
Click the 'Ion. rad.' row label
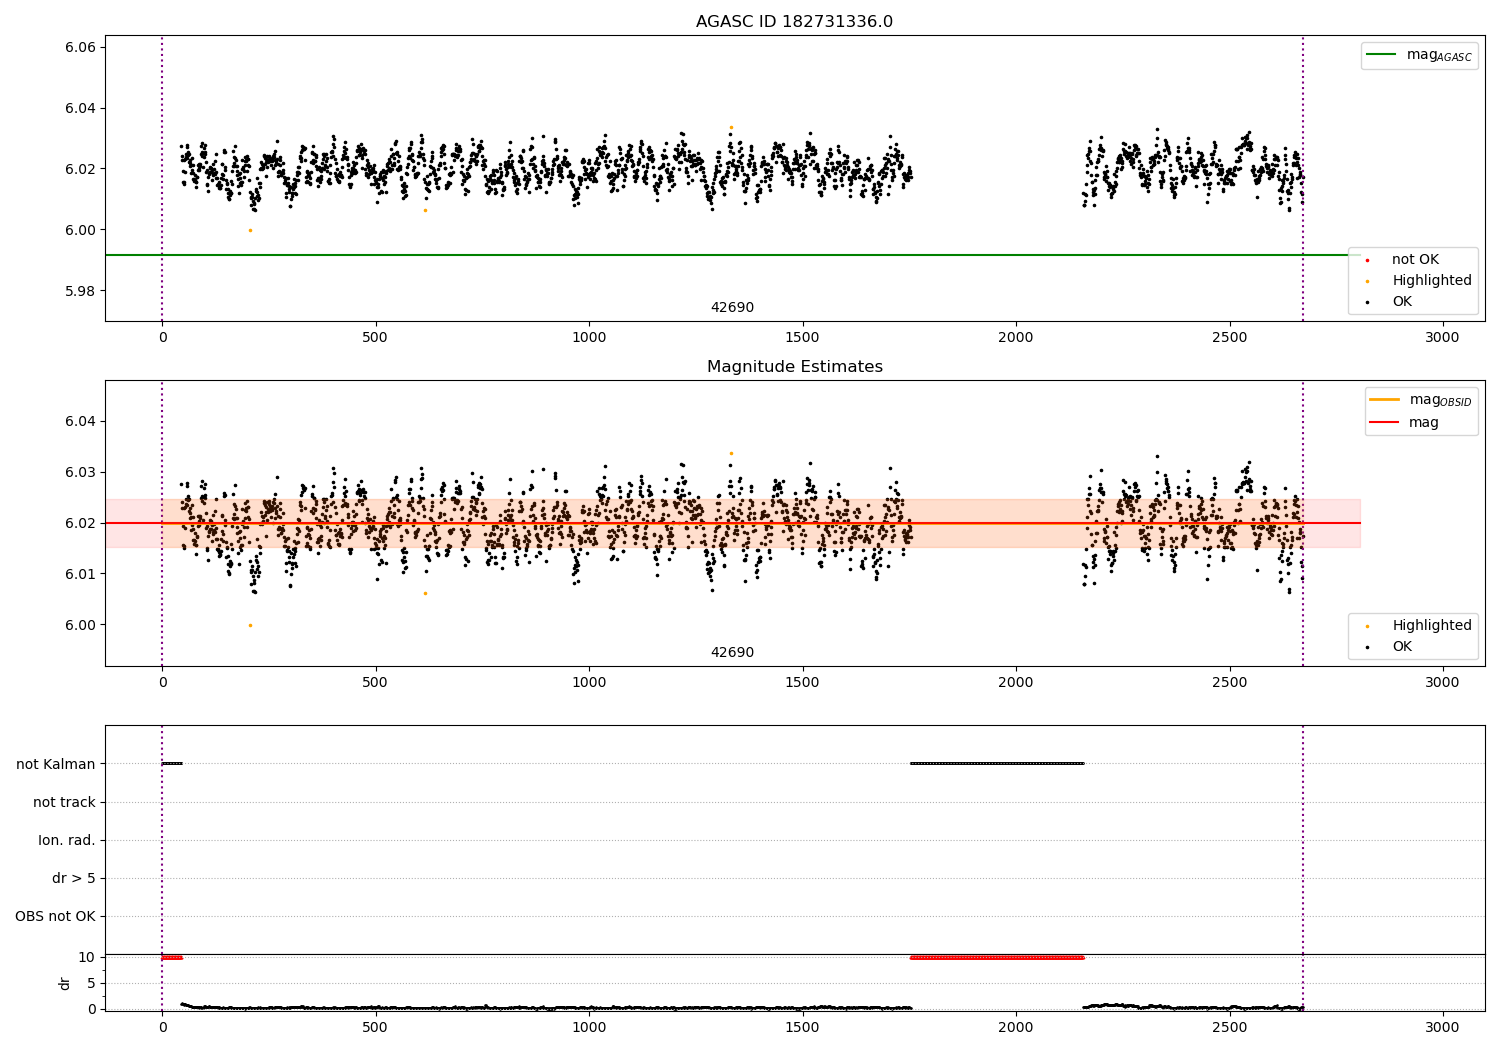(67, 840)
